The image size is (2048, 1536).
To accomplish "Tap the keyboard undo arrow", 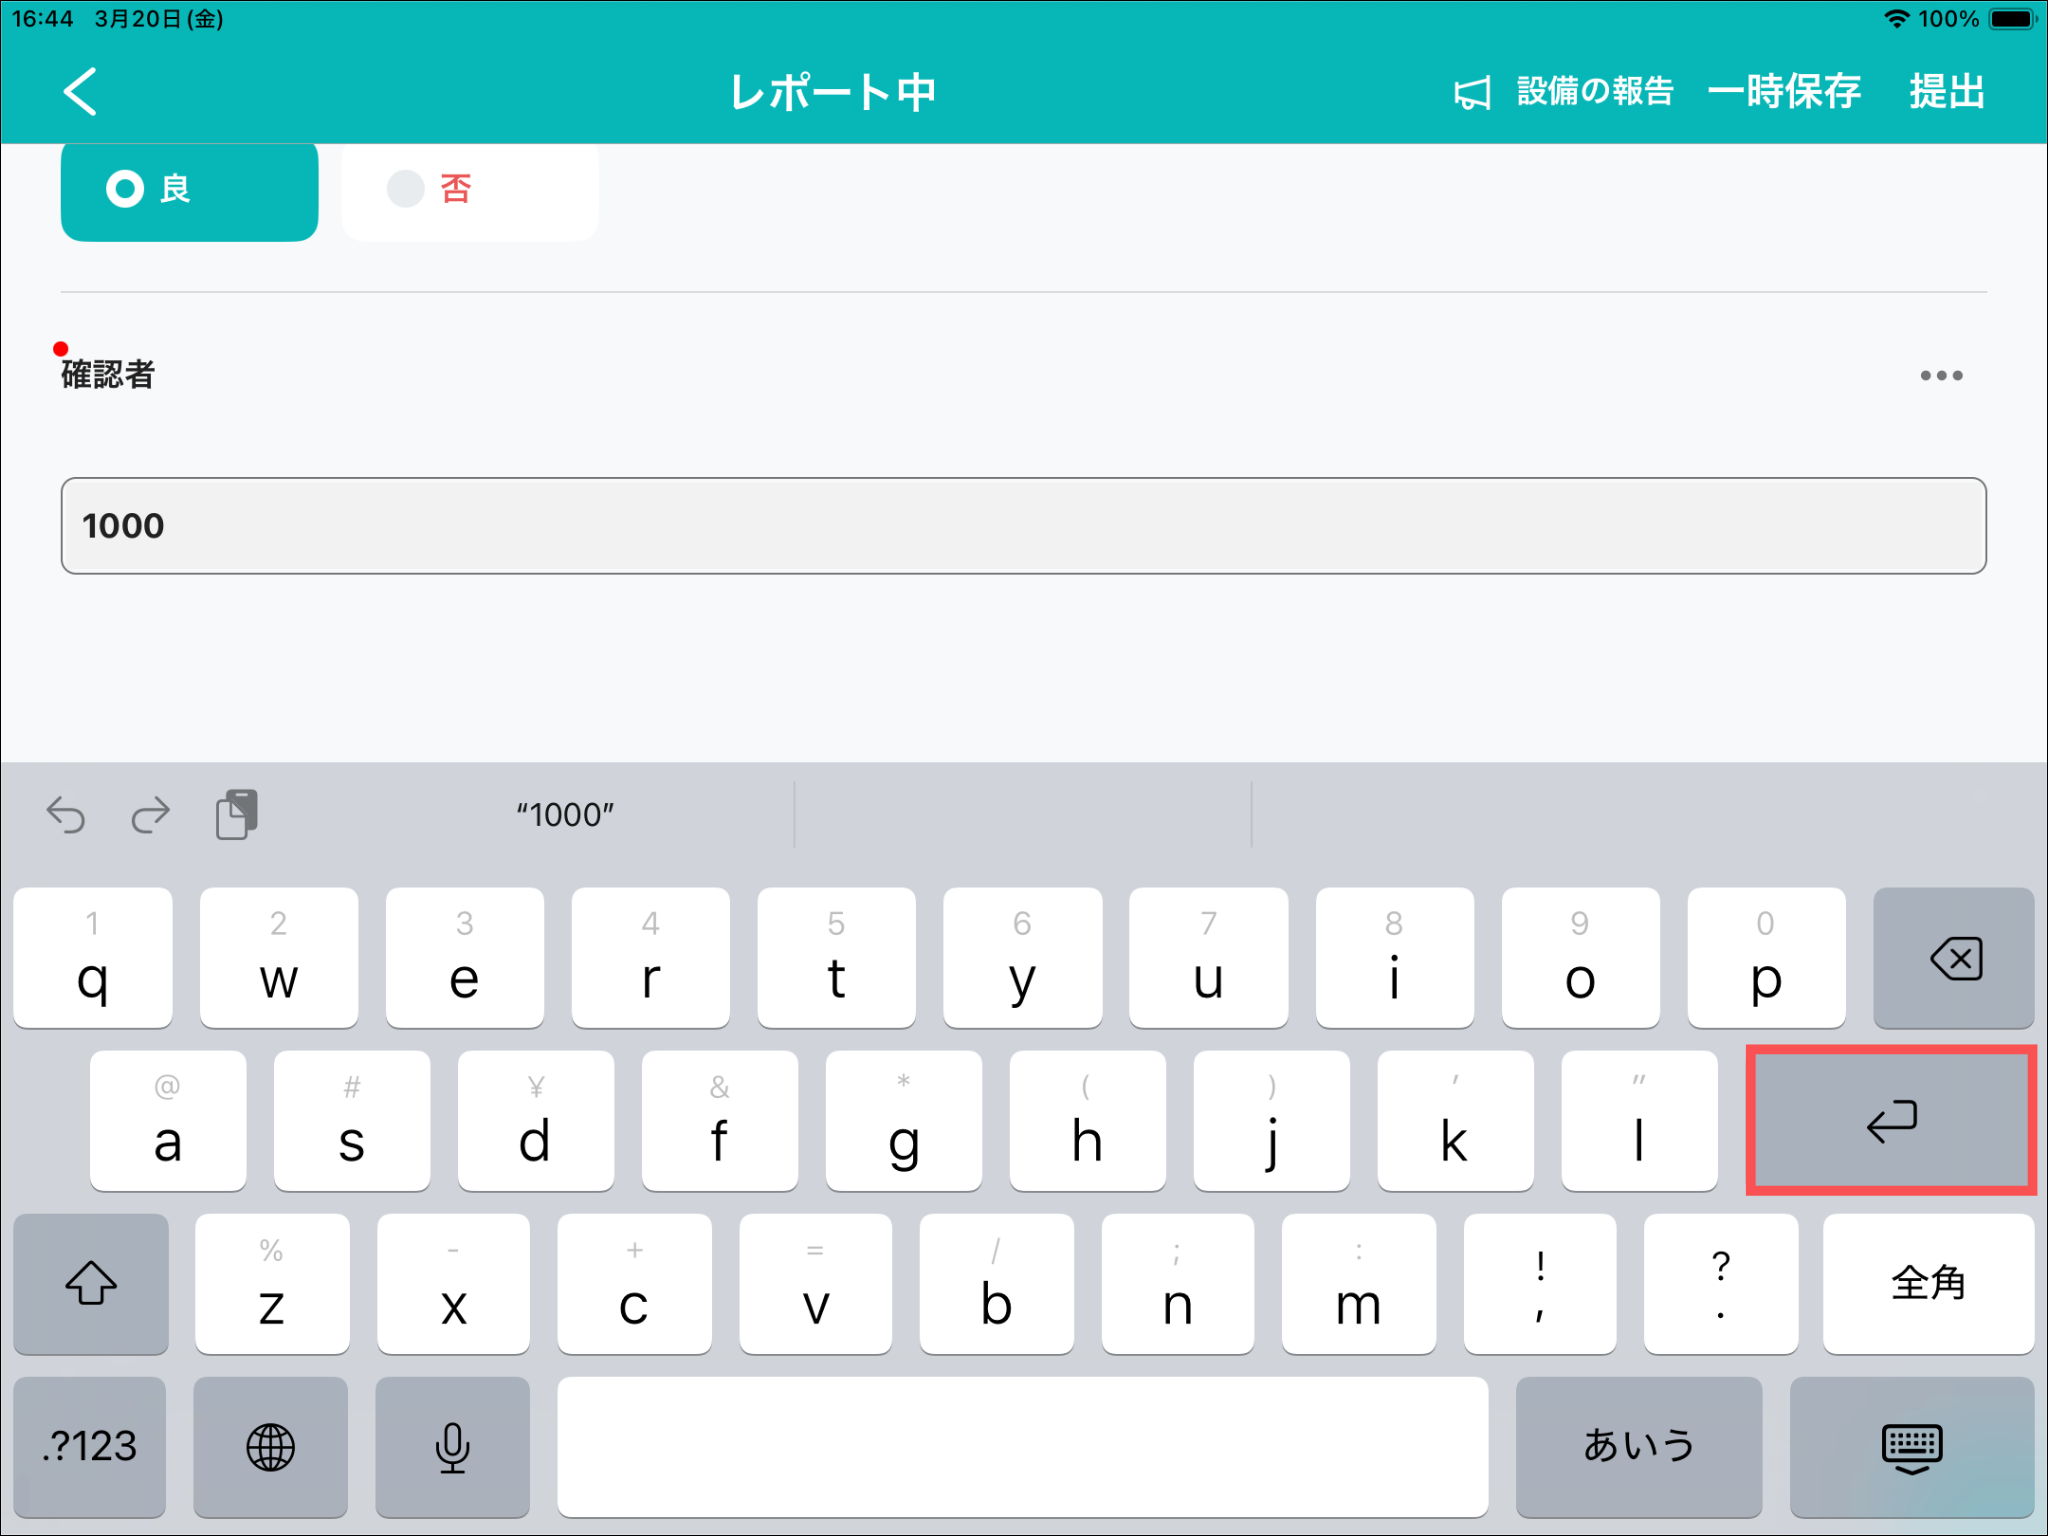I will click(66, 815).
